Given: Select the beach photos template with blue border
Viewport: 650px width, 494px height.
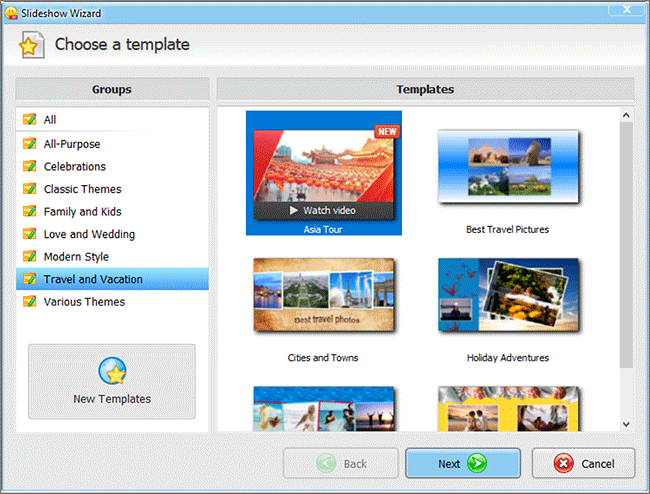Looking at the screenshot, I should point(324,409).
